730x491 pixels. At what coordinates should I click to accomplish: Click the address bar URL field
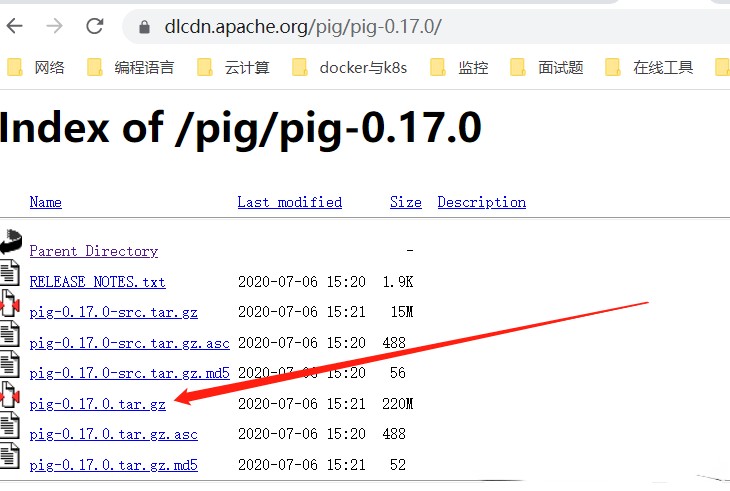[x=400, y=27]
